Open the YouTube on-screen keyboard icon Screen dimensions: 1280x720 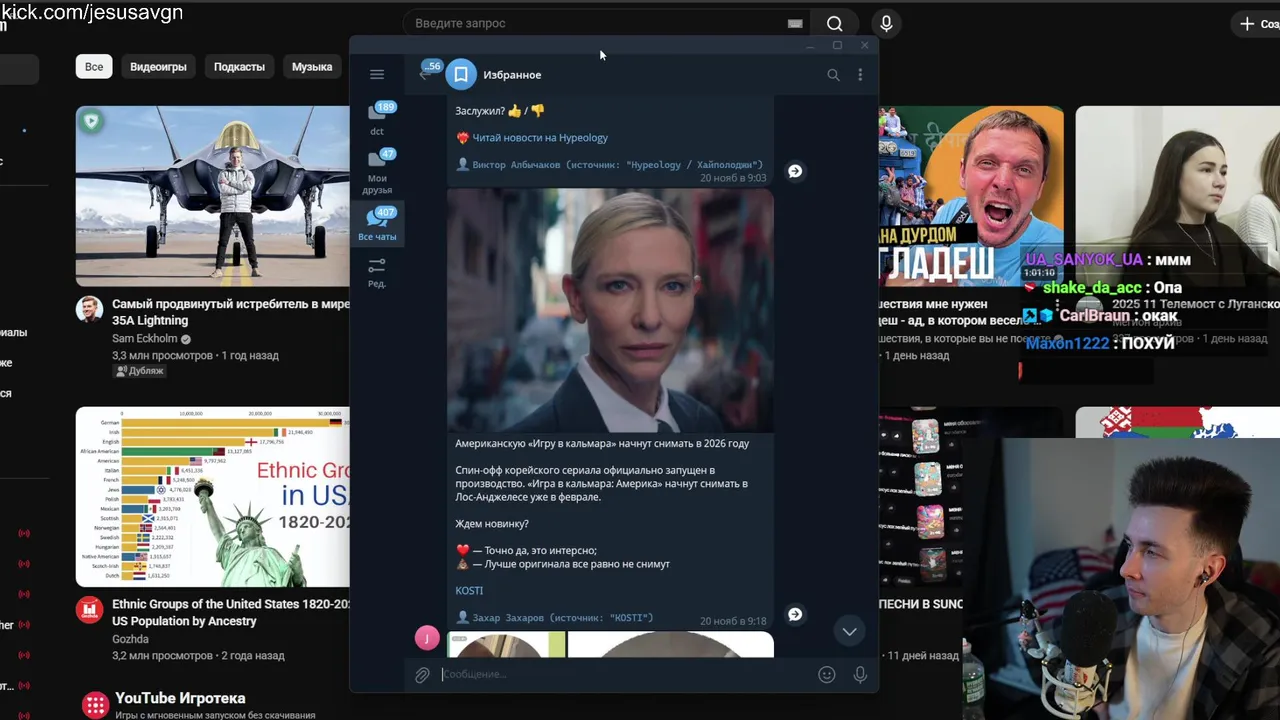tap(795, 23)
